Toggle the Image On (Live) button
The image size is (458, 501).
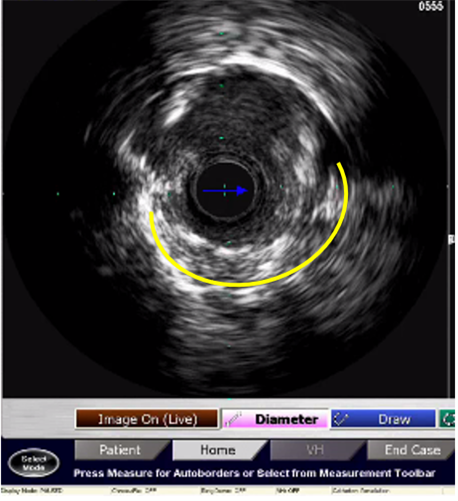pyautogui.click(x=147, y=419)
